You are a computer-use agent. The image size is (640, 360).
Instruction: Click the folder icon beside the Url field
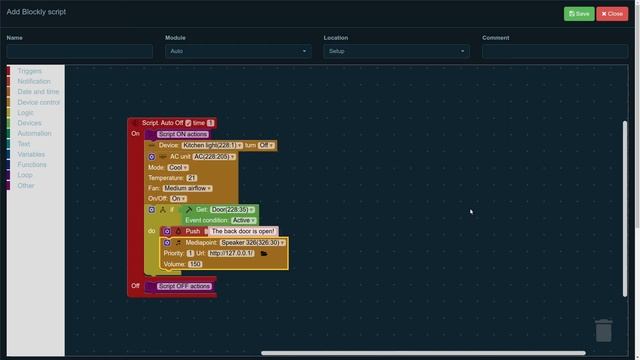click(x=264, y=253)
